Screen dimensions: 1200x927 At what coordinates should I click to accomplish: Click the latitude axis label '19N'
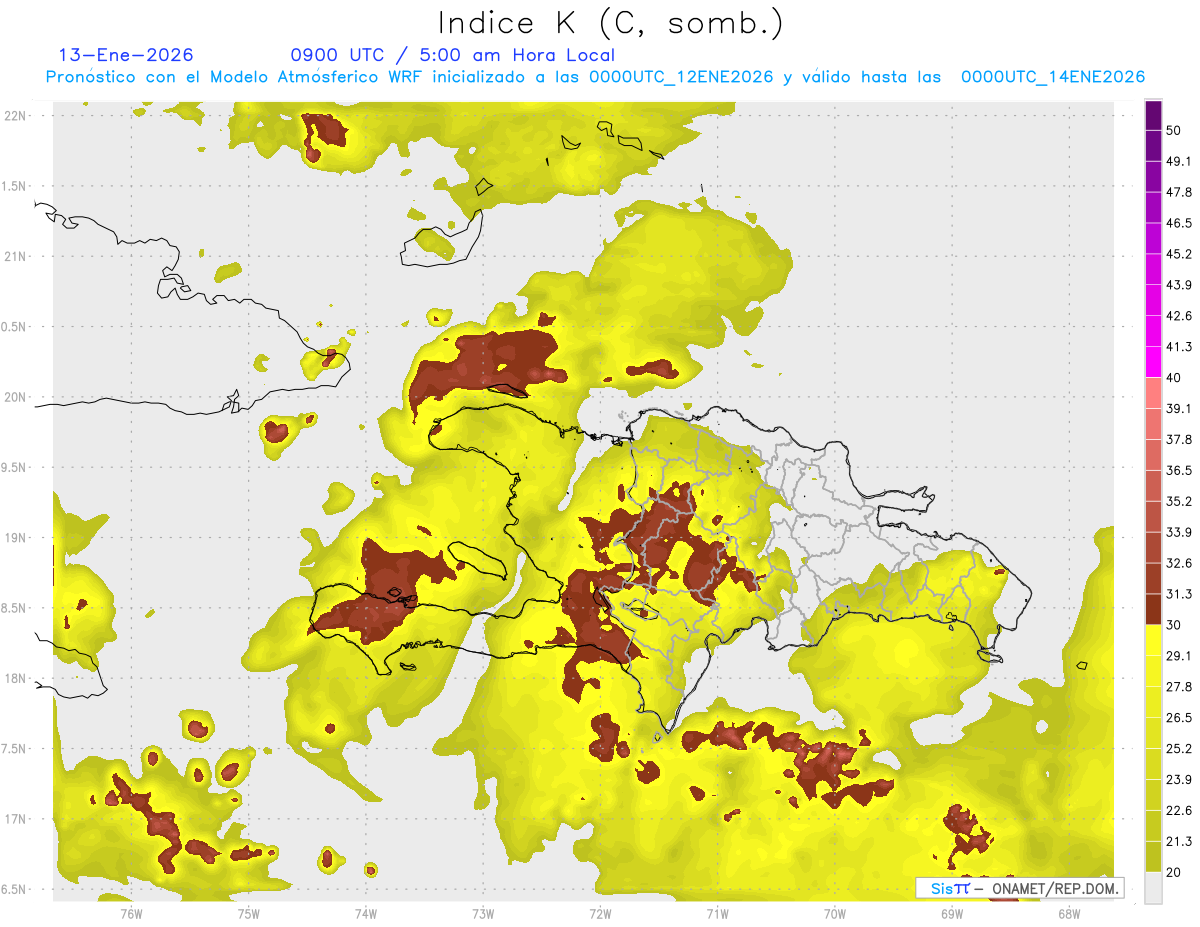(15, 538)
